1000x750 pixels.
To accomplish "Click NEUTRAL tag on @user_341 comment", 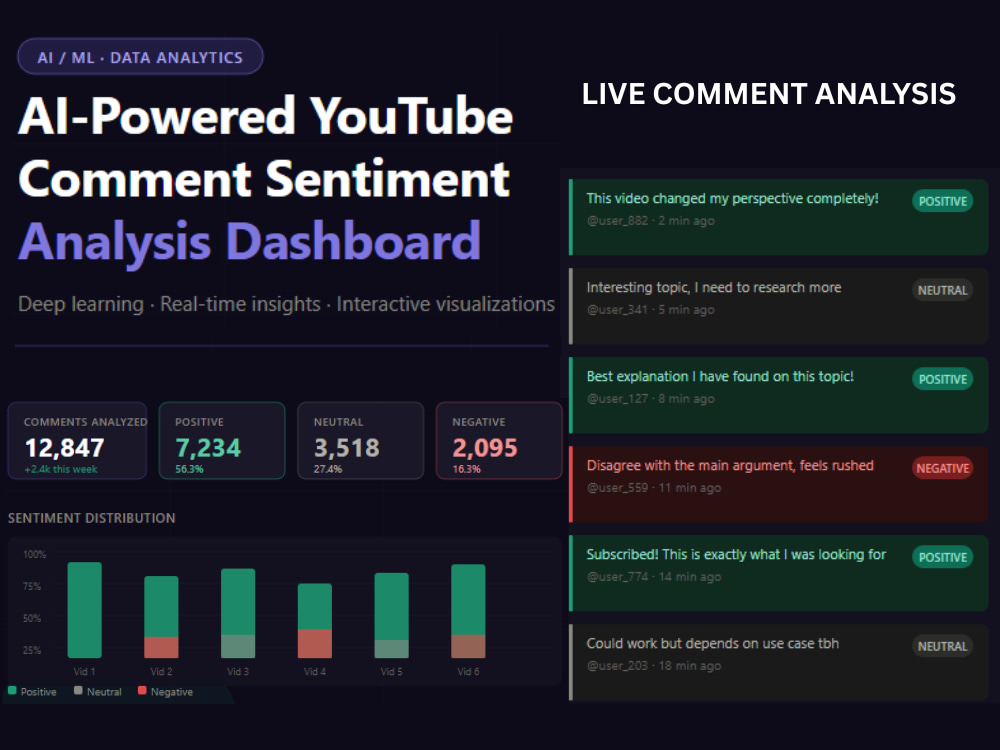I will pyautogui.click(x=943, y=290).
